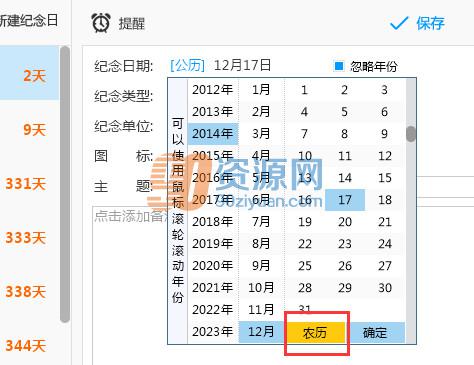Click the 保存 save button
474x365 pixels.
430,23
